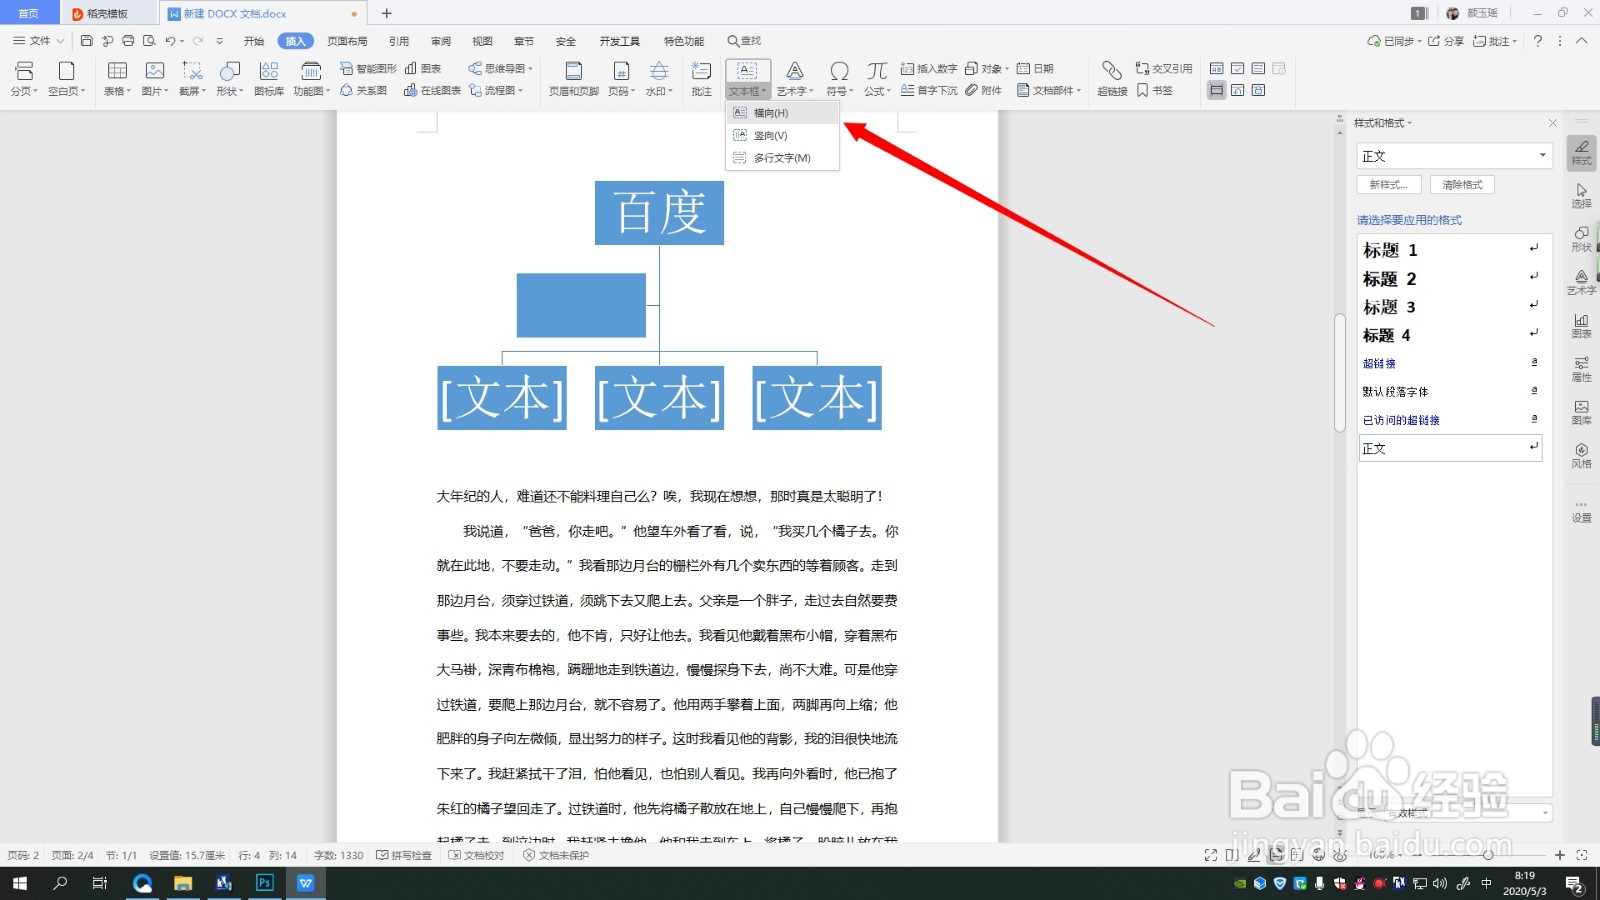
Task: Select 竖向(V) vertical text box option
Action: pyautogui.click(x=782, y=135)
